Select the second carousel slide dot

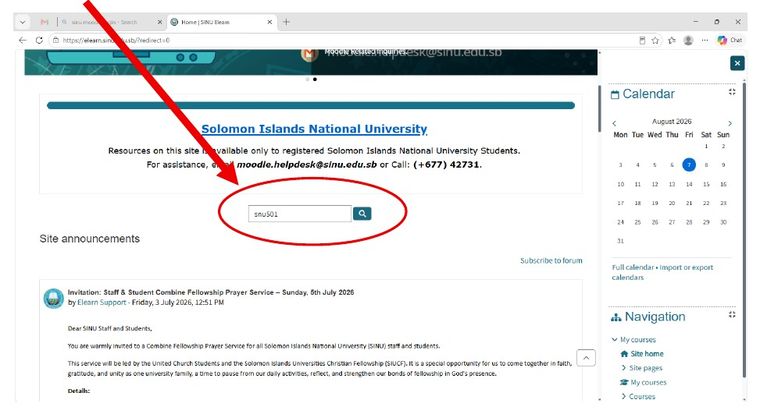(x=315, y=79)
